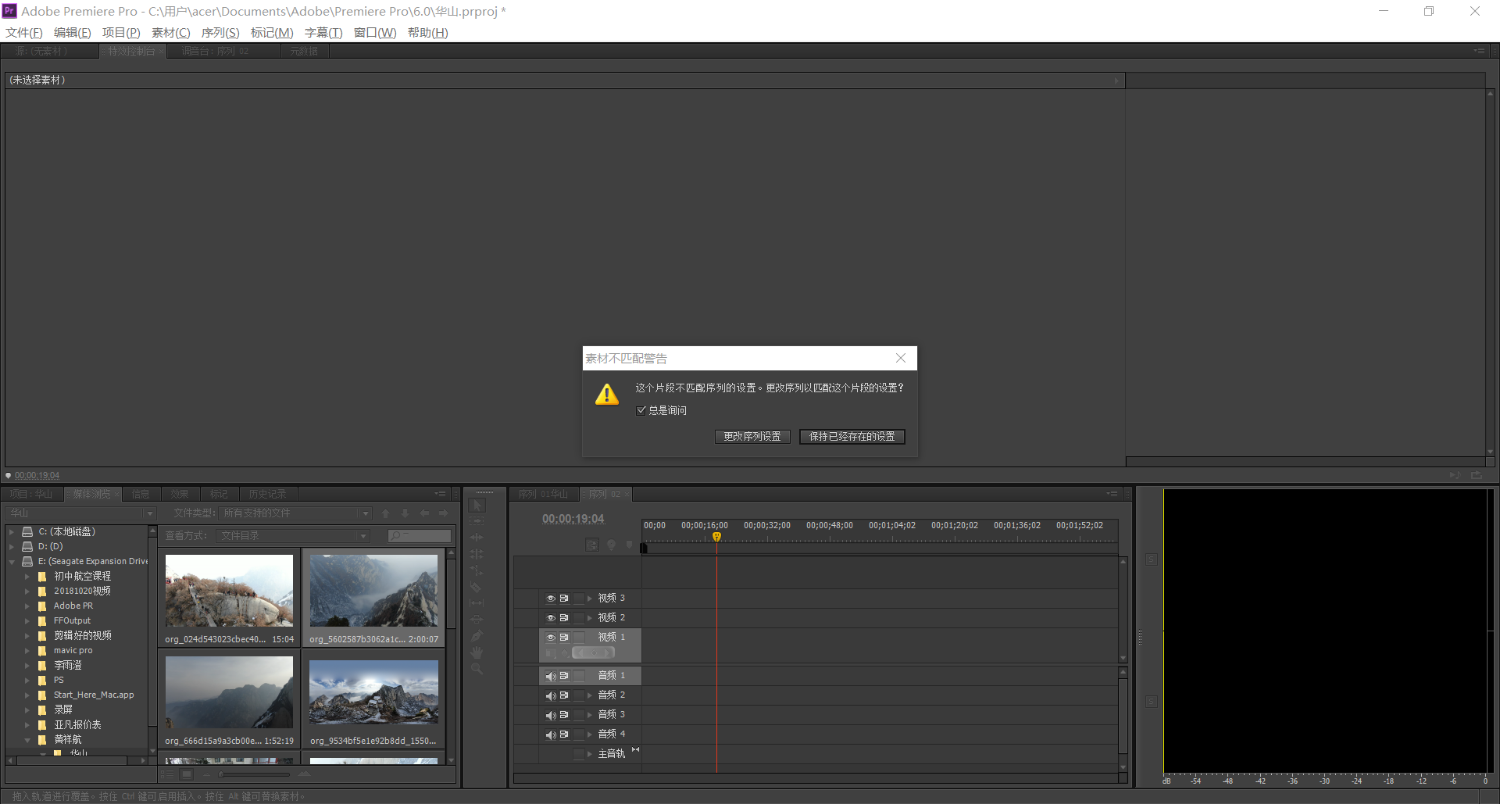Click media browser forward arrow
This screenshot has width=1500, height=804.
pyautogui.click(x=443, y=513)
